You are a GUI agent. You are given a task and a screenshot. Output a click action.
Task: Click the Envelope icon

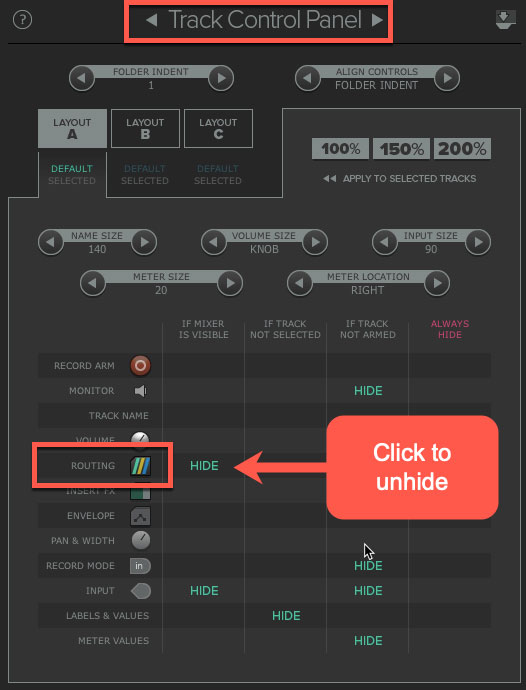click(140, 516)
